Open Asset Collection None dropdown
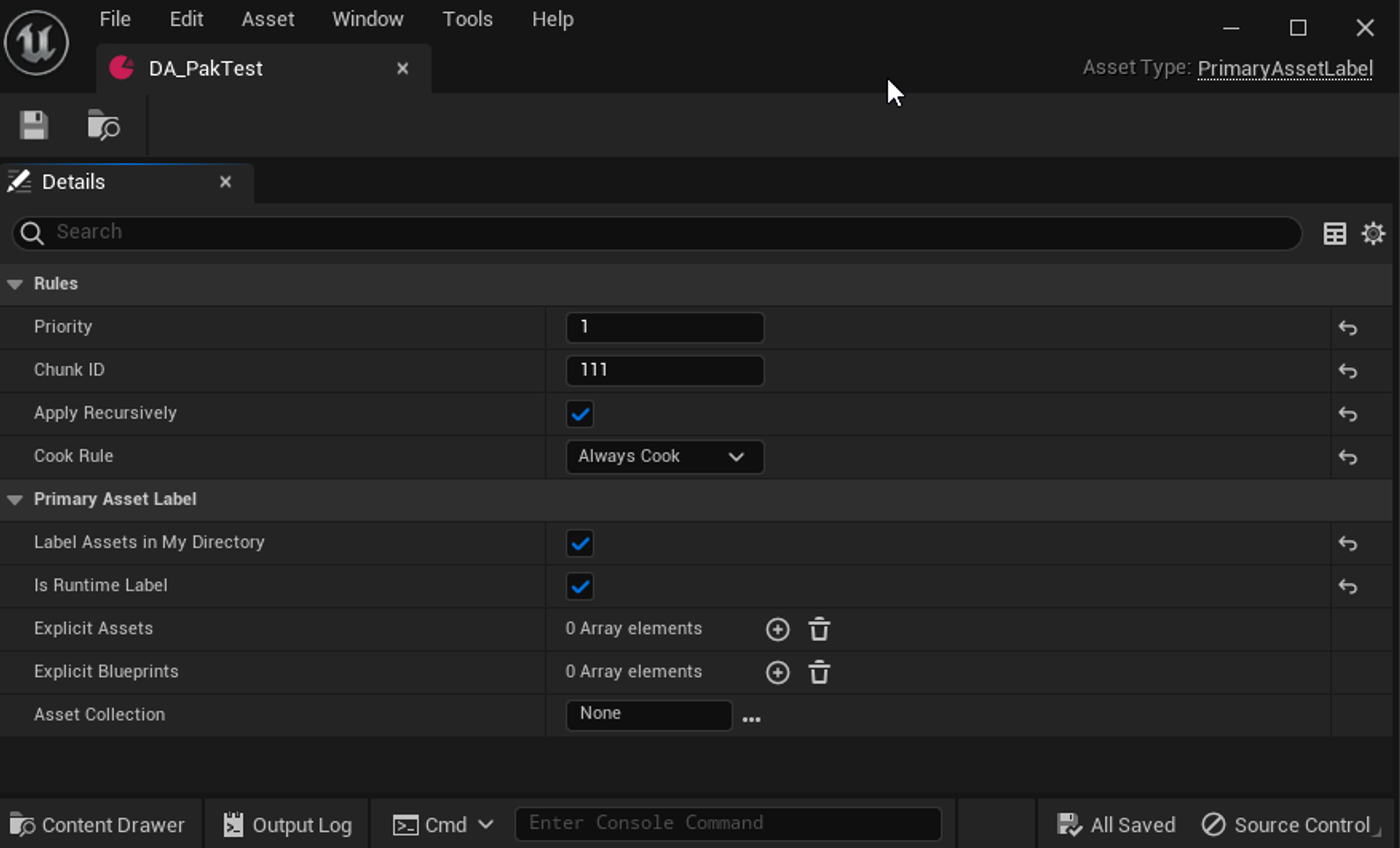Image resolution: width=1400 pixels, height=848 pixels. 649,715
